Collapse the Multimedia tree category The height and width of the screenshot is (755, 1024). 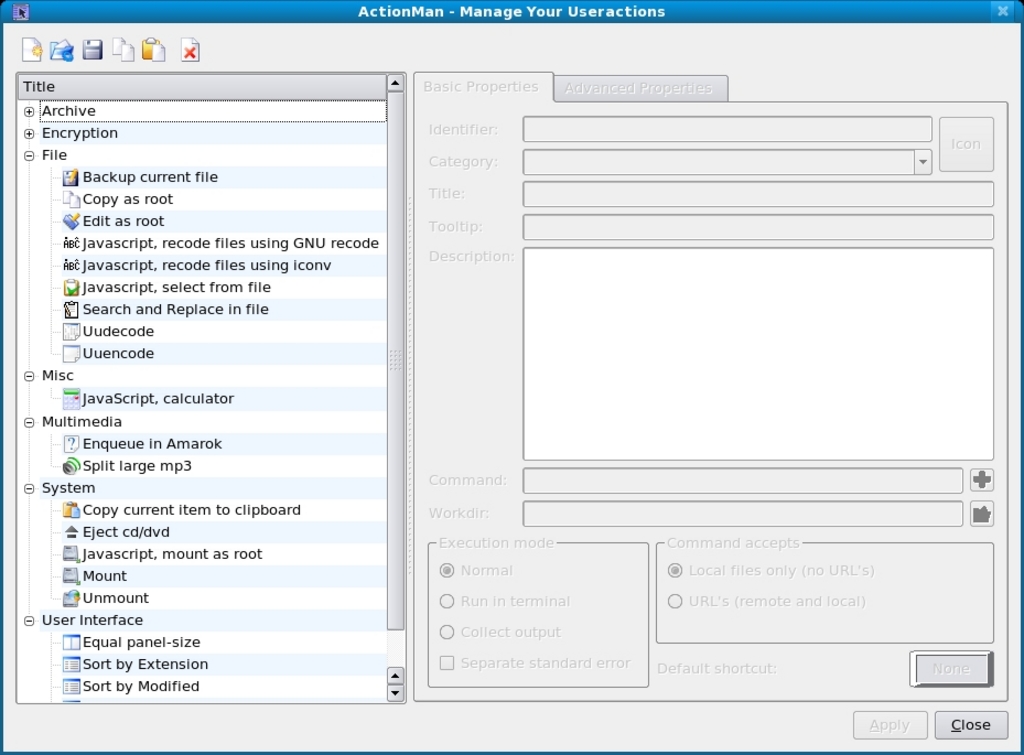[29, 422]
